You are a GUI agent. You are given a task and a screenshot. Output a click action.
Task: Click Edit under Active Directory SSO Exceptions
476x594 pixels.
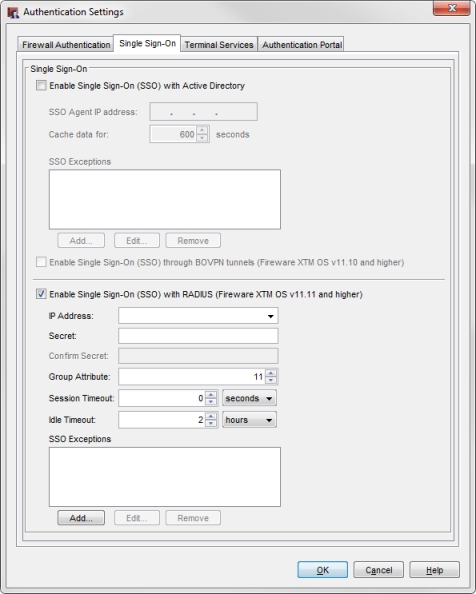click(137, 241)
